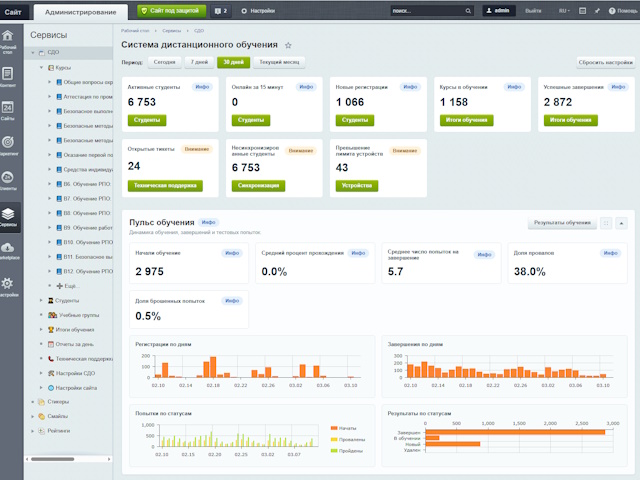The width and height of the screenshot is (640, 480).
Task: Click the pin icon in top bar
Action: click(x=597, y=11)
